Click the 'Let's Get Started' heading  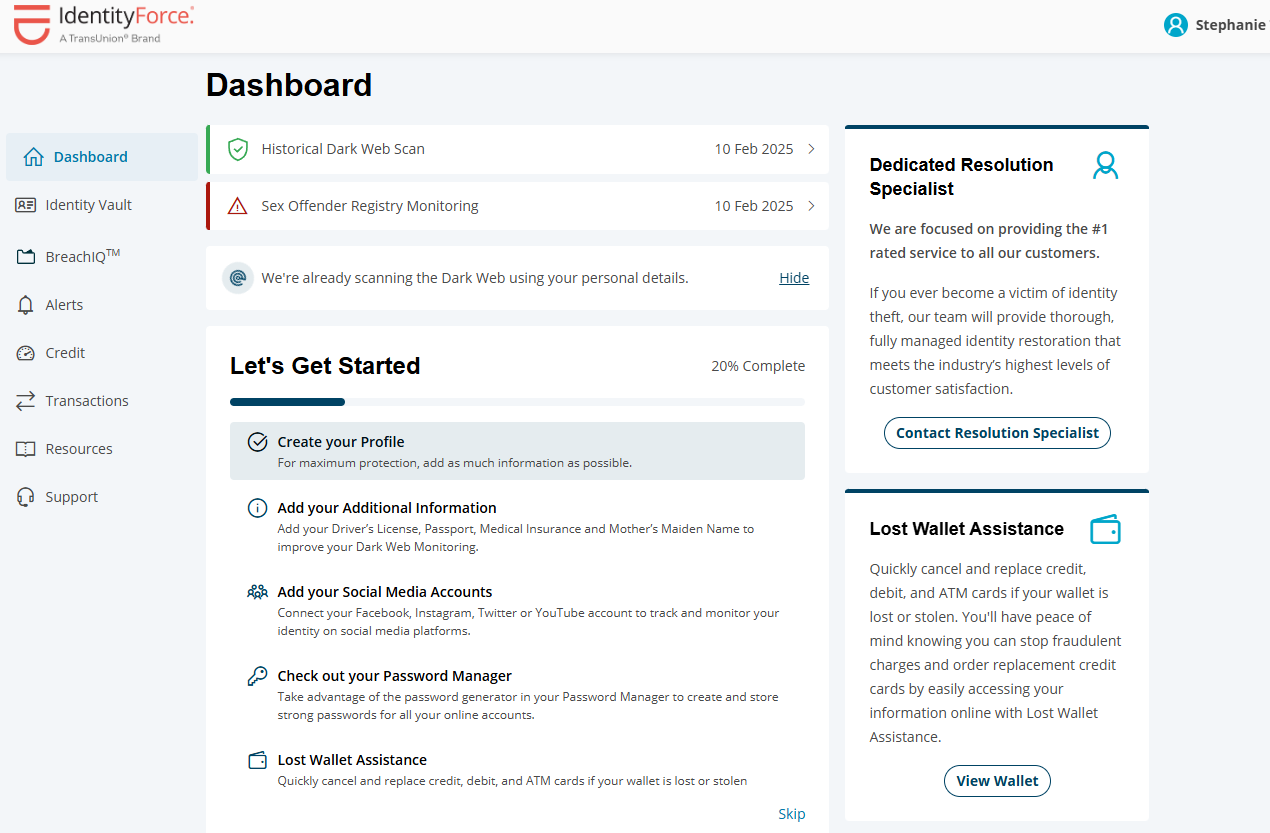(x=325, y=366)
